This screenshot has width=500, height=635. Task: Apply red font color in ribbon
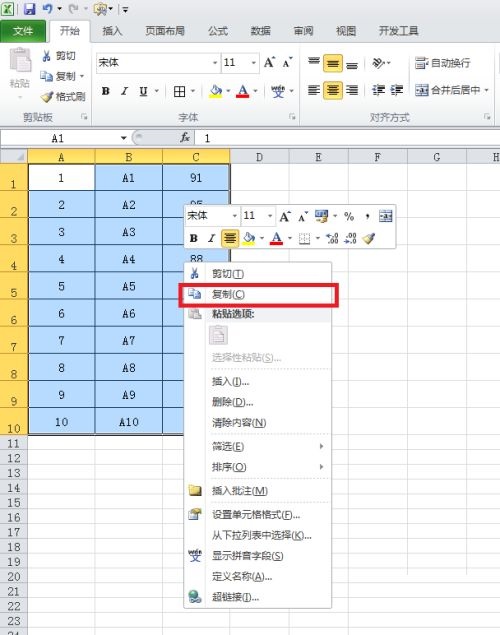[243, 91]
